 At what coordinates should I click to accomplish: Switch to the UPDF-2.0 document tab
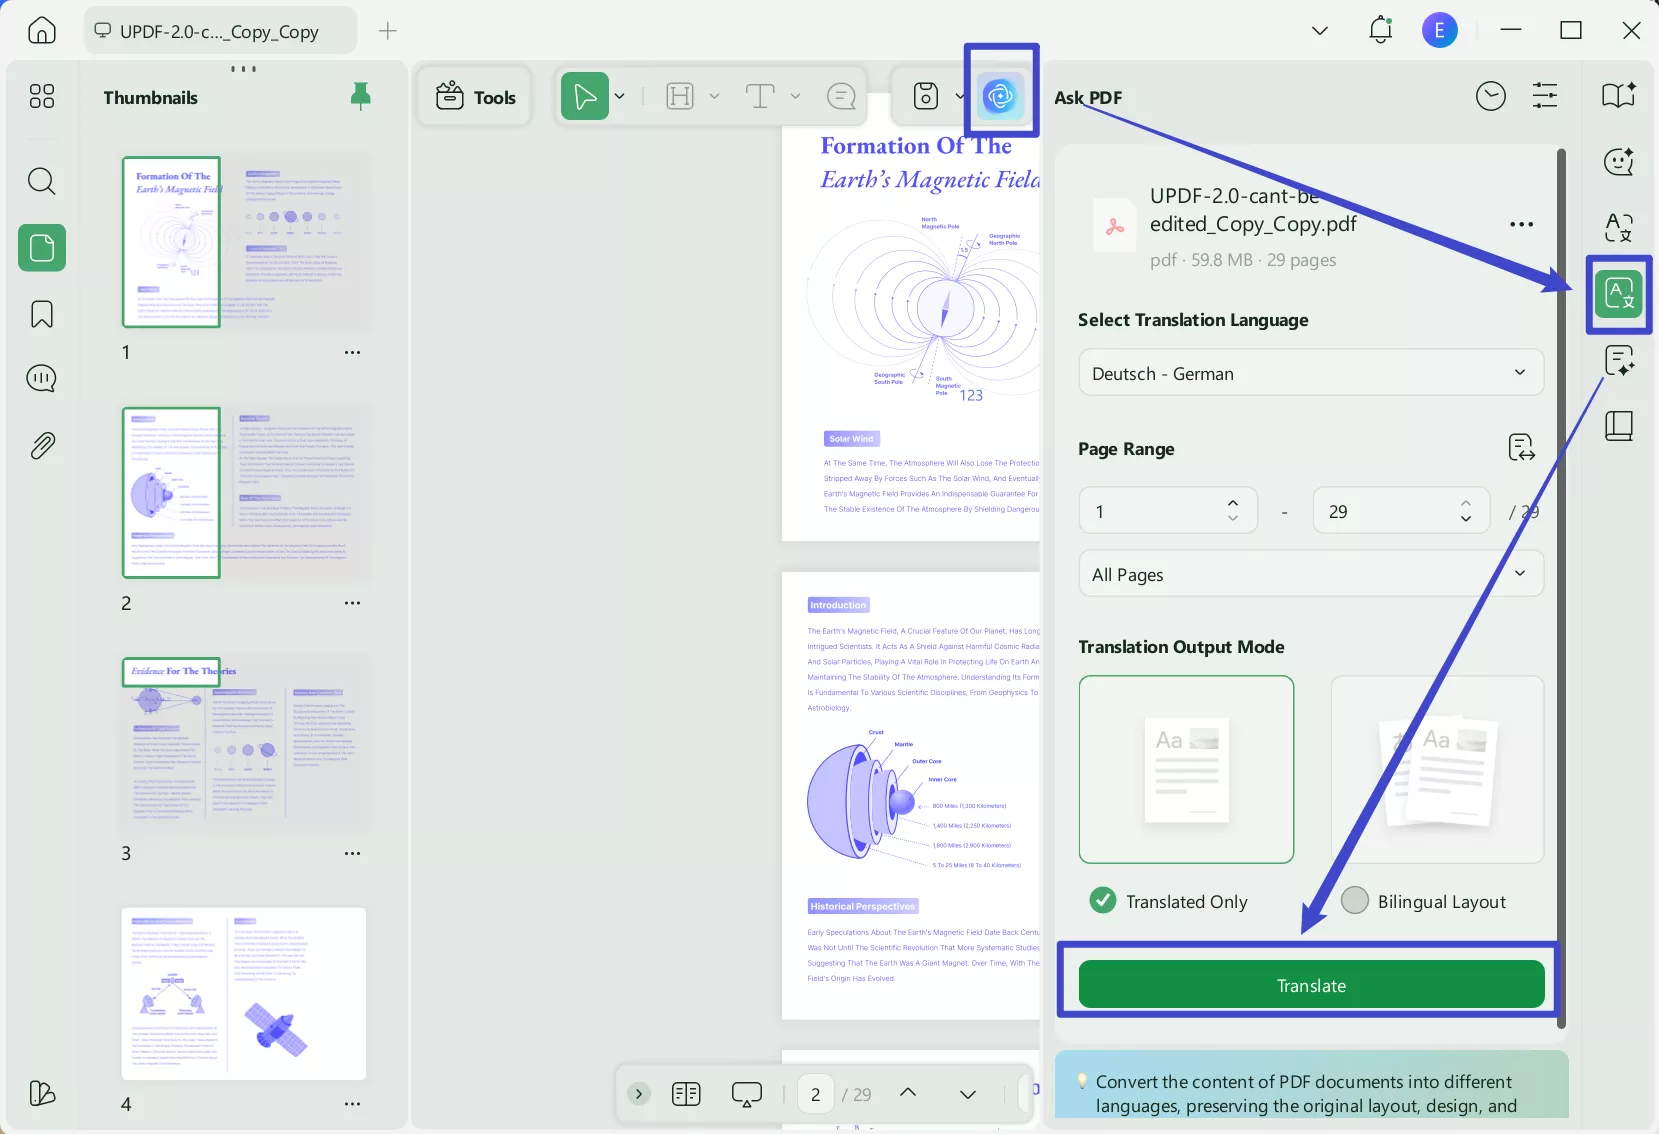(220, 30)
